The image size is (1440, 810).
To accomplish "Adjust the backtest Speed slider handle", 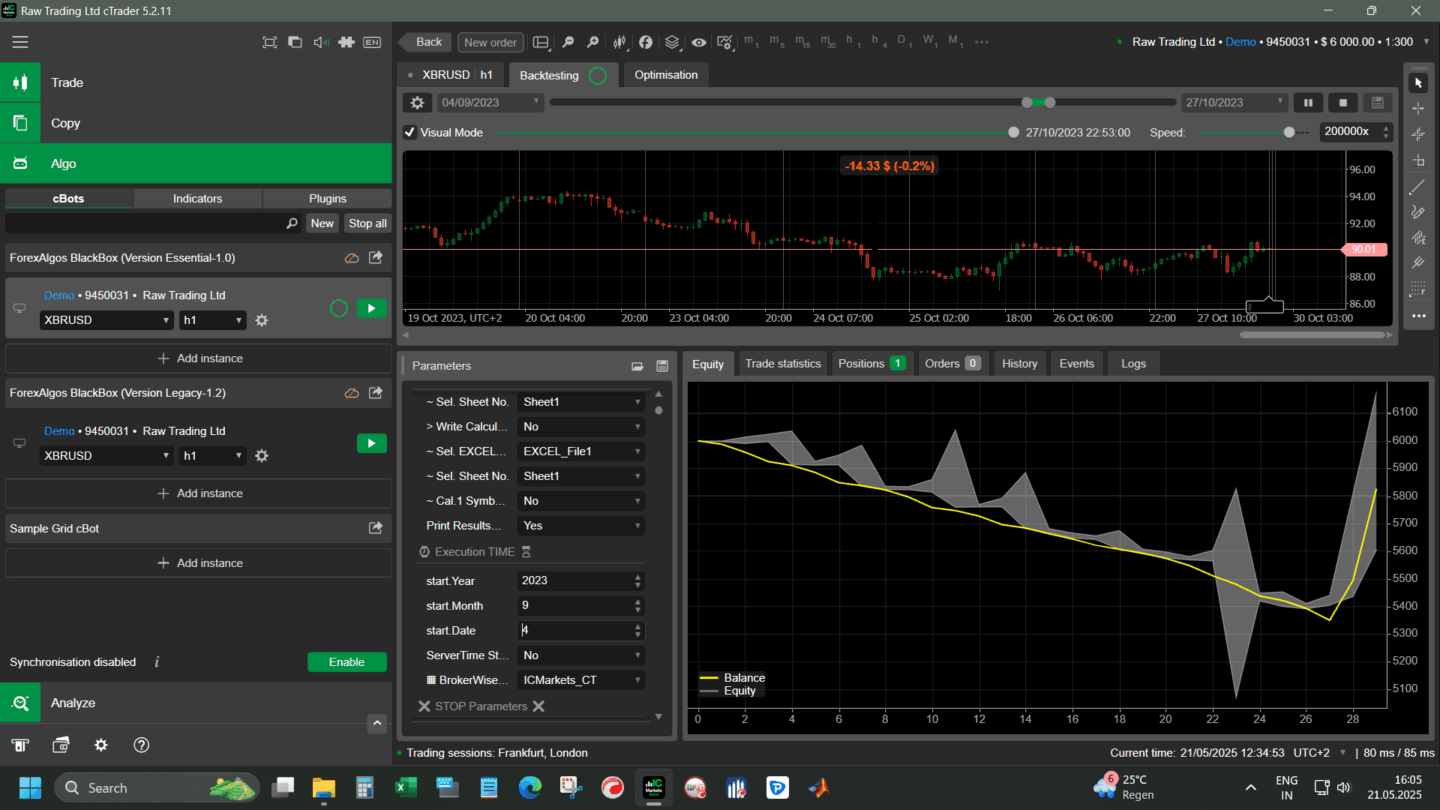I will [1289, 132].
